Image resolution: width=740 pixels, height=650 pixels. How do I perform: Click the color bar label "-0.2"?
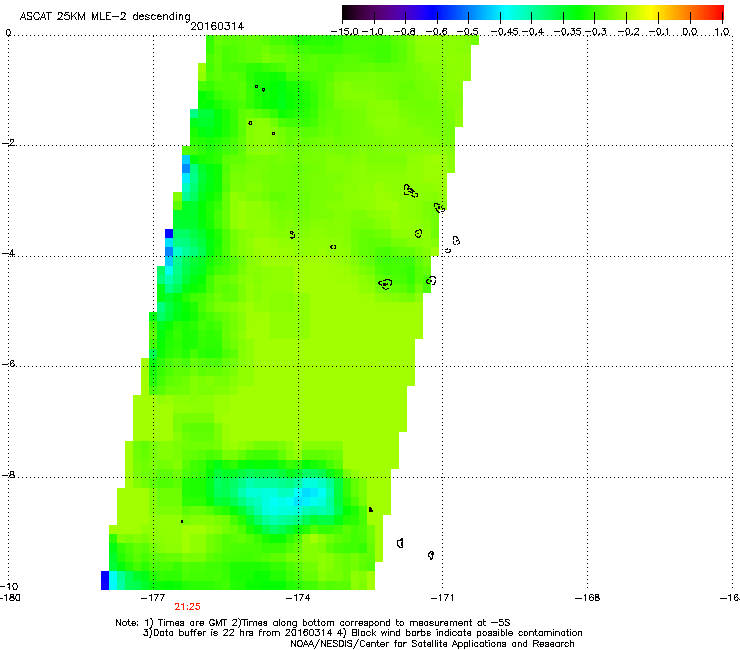point(628,32)
